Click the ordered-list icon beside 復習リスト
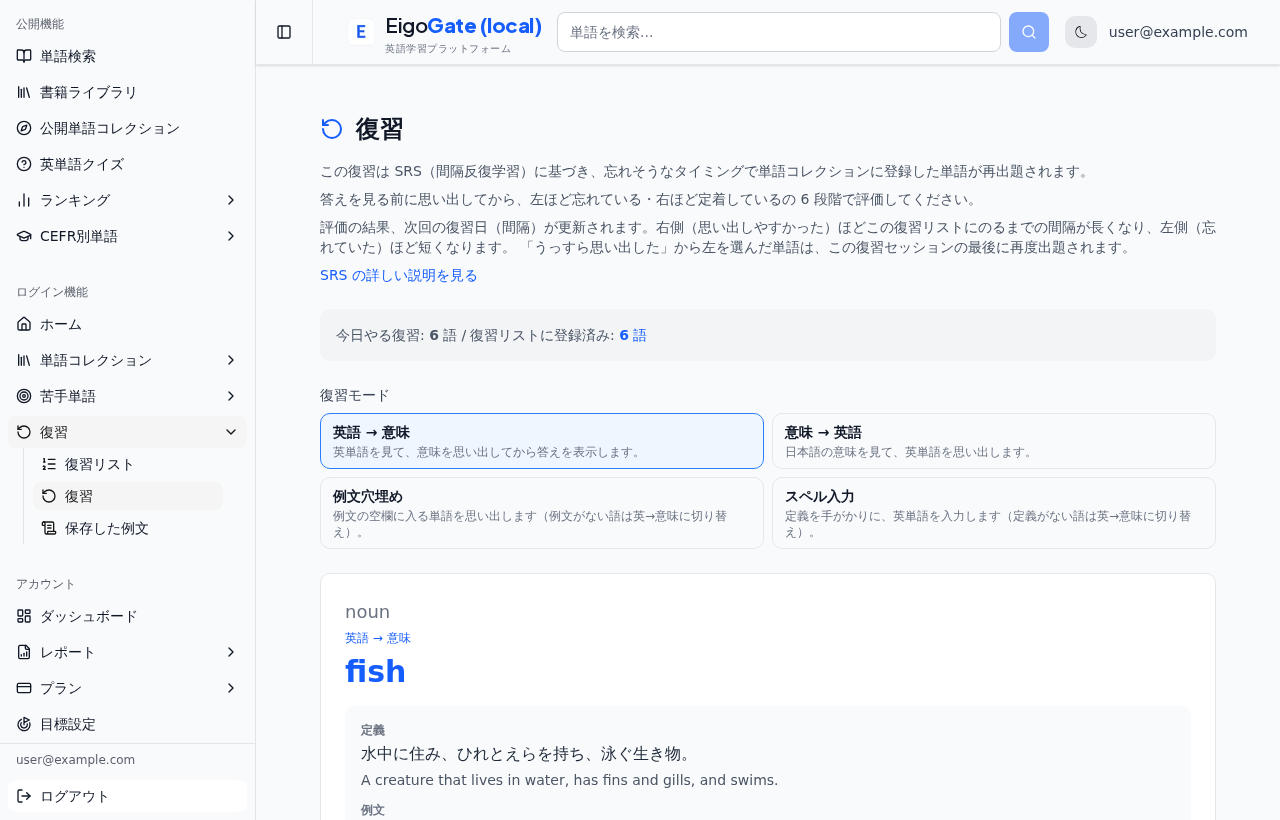This screenshot has width=1280, height=820. coord(49,464)
